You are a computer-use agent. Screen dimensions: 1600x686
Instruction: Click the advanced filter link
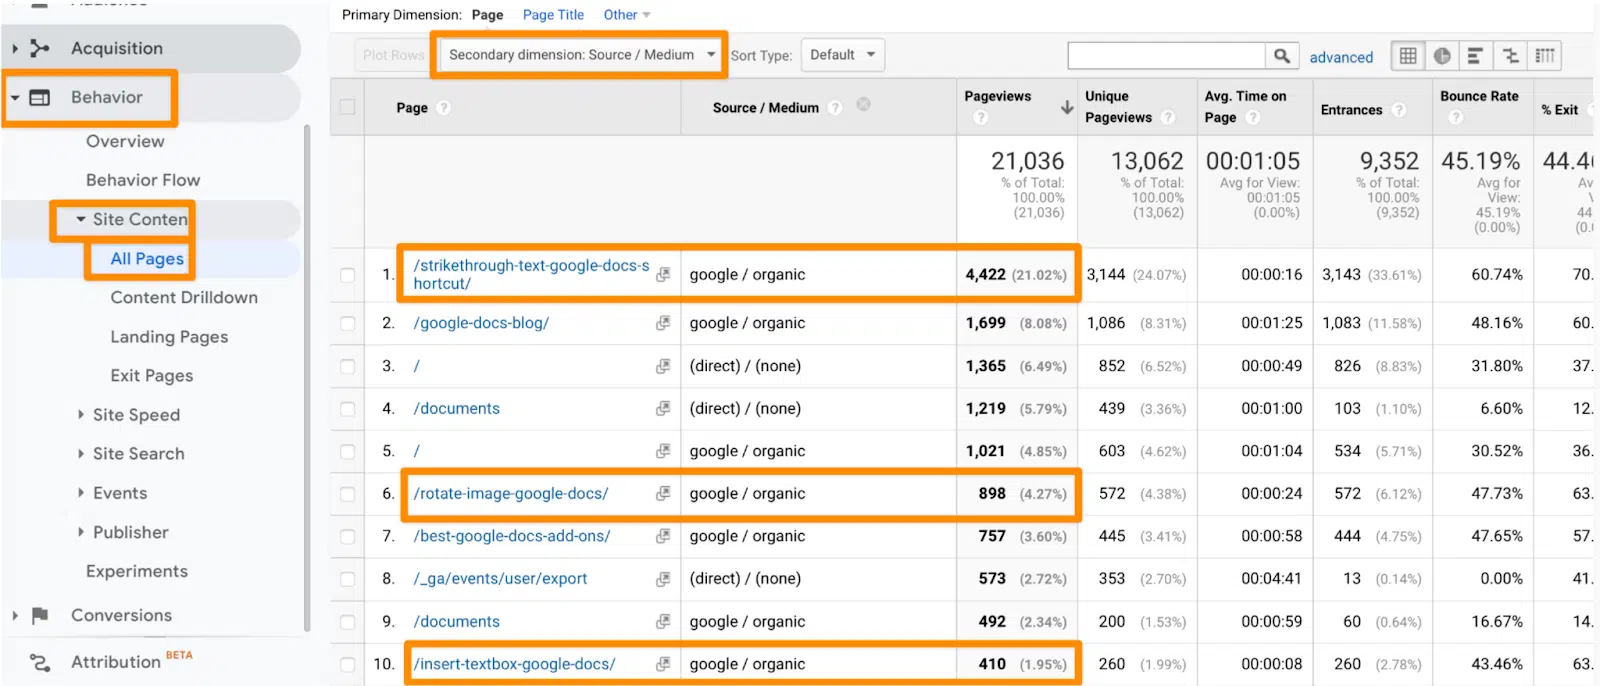pos(1341,57)
